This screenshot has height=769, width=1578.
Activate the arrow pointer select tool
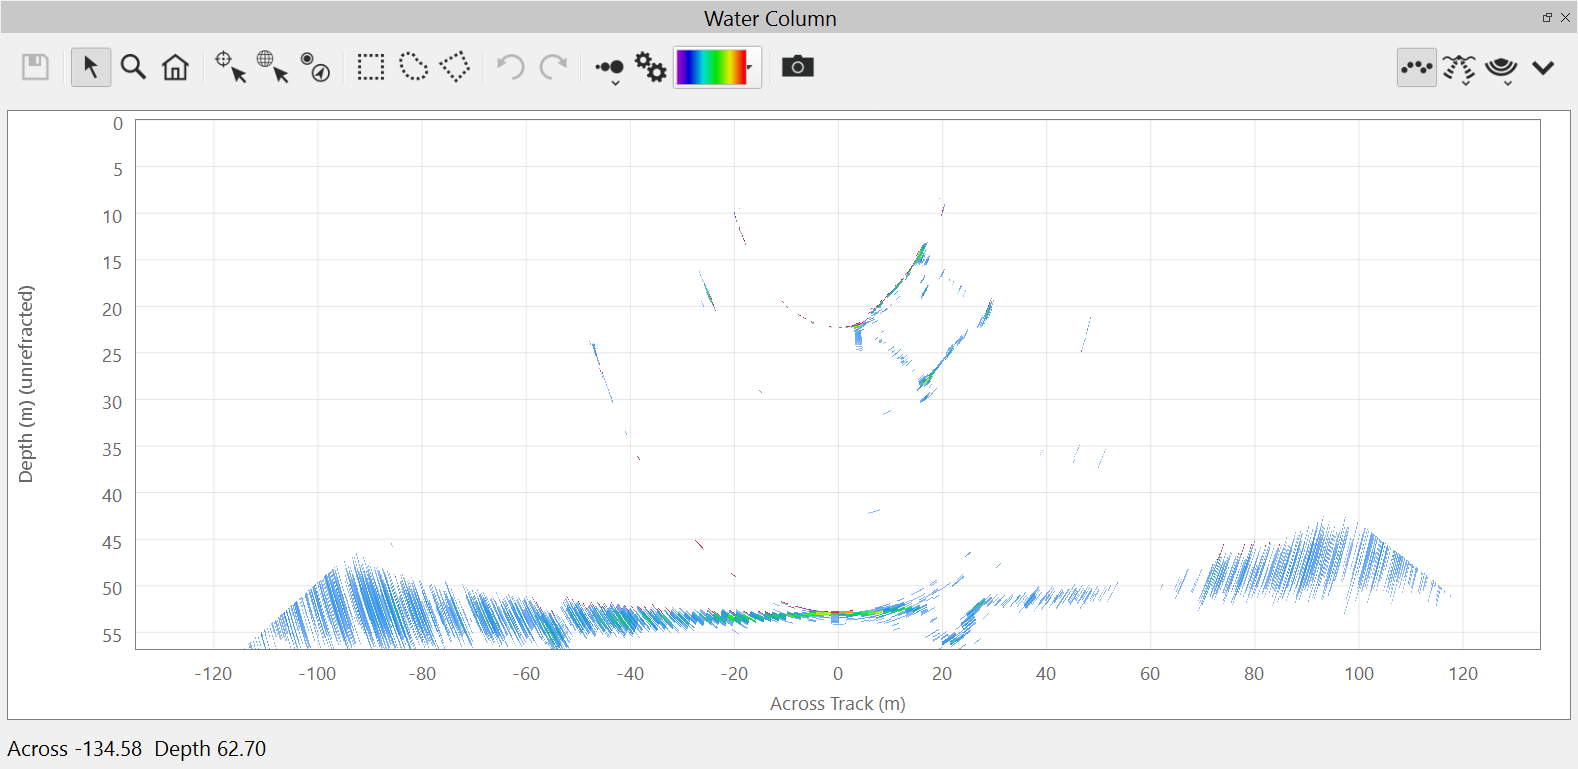coord(90,67)
